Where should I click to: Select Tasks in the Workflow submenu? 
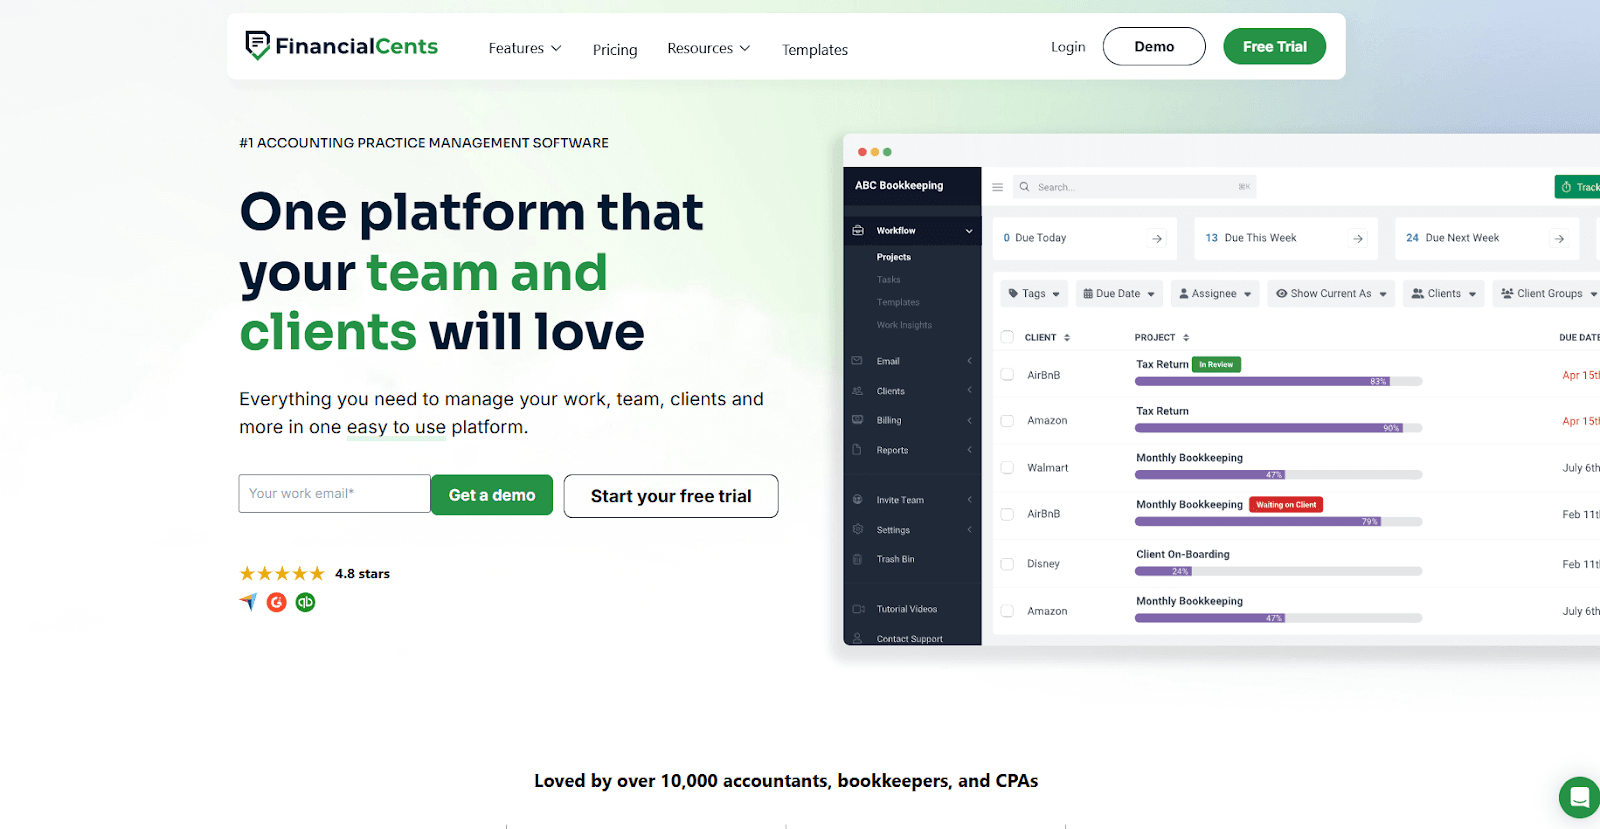[x=889, y=280]
